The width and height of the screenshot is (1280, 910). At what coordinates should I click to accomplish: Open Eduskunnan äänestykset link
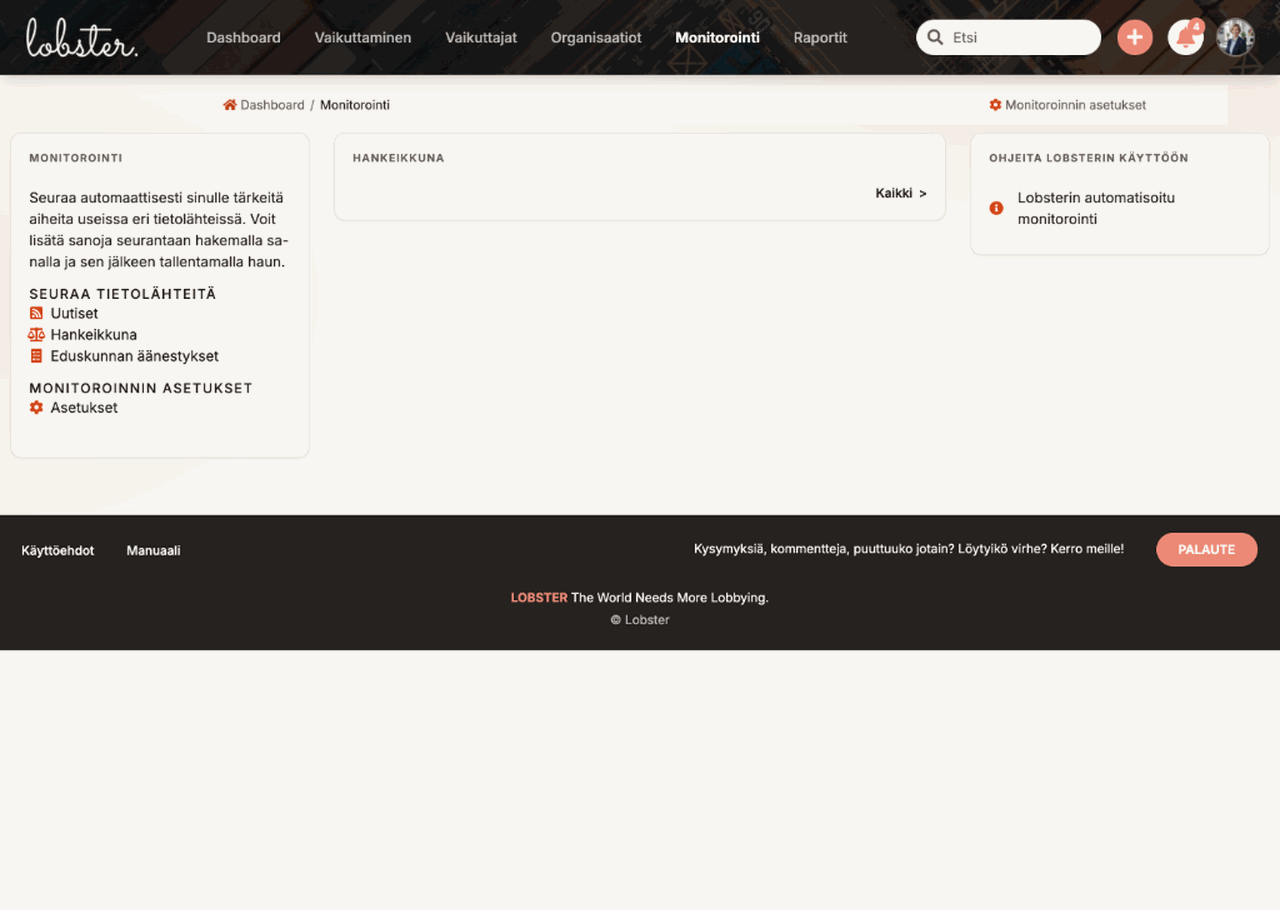click(134, 356)
